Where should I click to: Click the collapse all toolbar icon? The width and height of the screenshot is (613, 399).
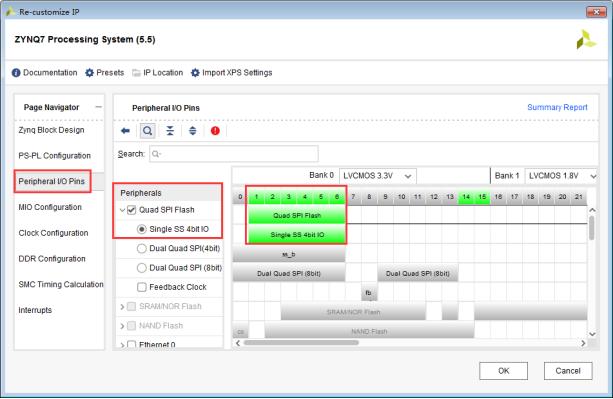(170, 131)
